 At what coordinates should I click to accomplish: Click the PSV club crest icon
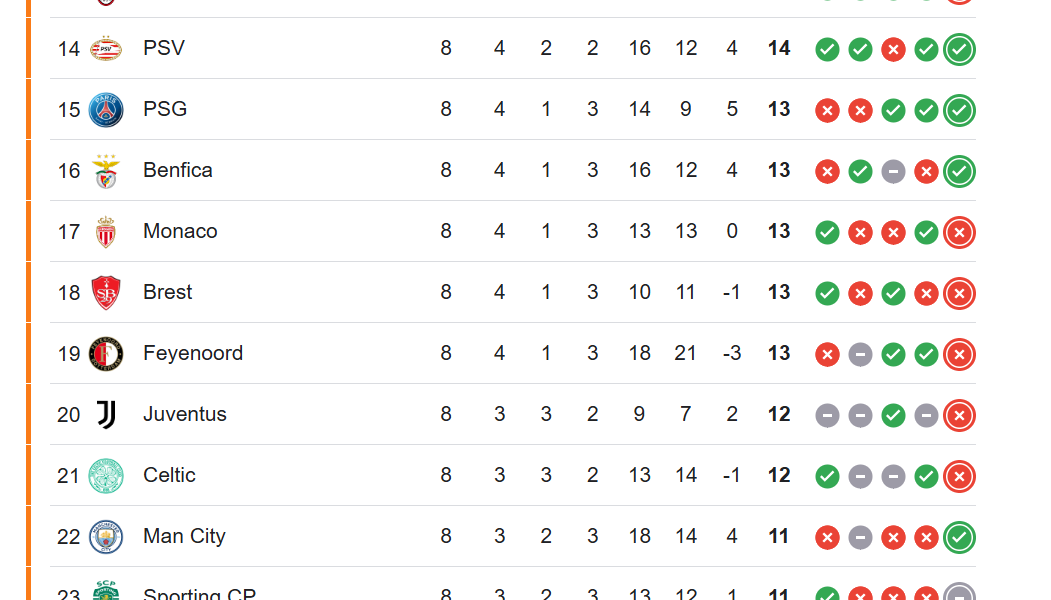[x=106, y=48]
